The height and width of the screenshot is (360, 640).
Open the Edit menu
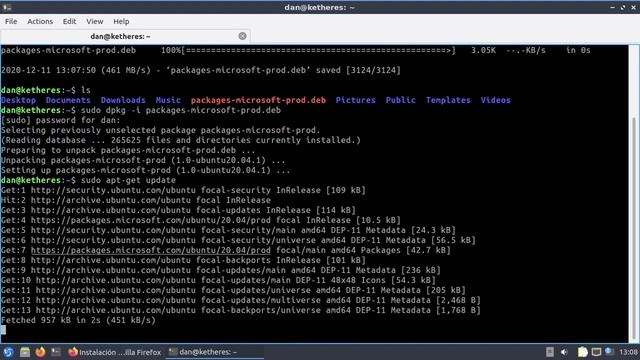(69, 21)
